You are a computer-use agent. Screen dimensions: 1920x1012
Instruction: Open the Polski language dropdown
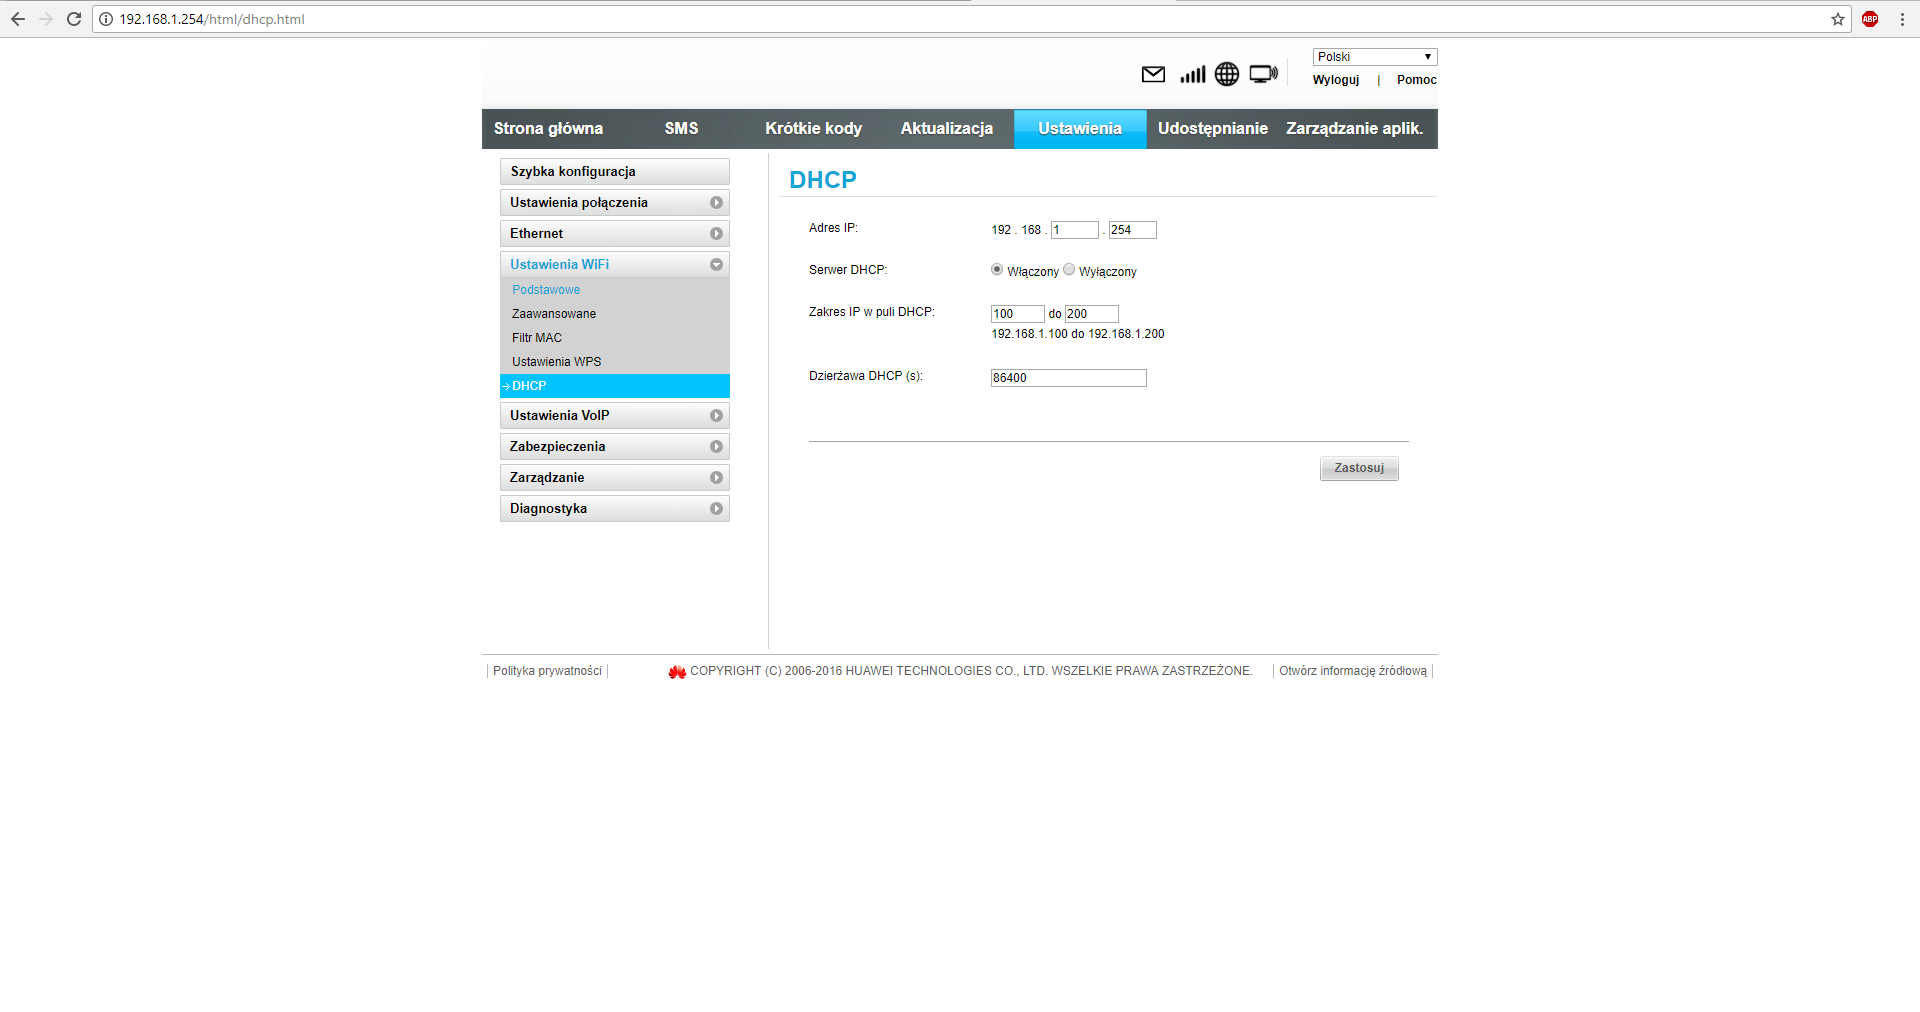[1375, 57]
